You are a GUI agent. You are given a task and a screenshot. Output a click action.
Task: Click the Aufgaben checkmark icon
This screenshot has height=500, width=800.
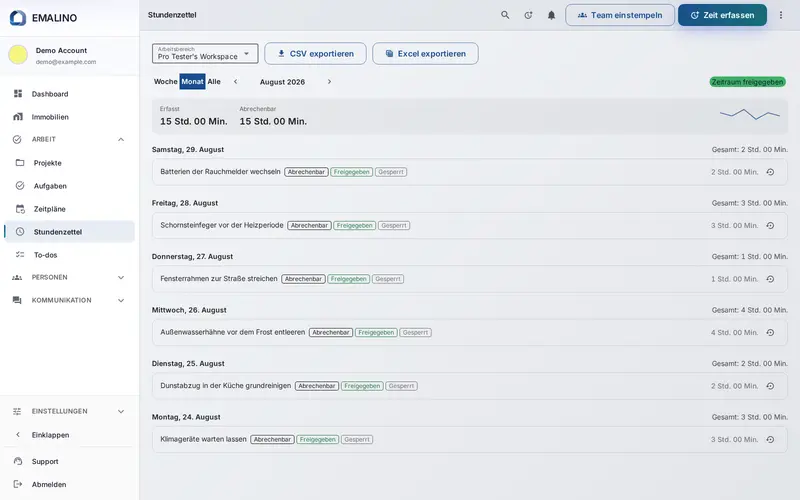click(20, 186)
